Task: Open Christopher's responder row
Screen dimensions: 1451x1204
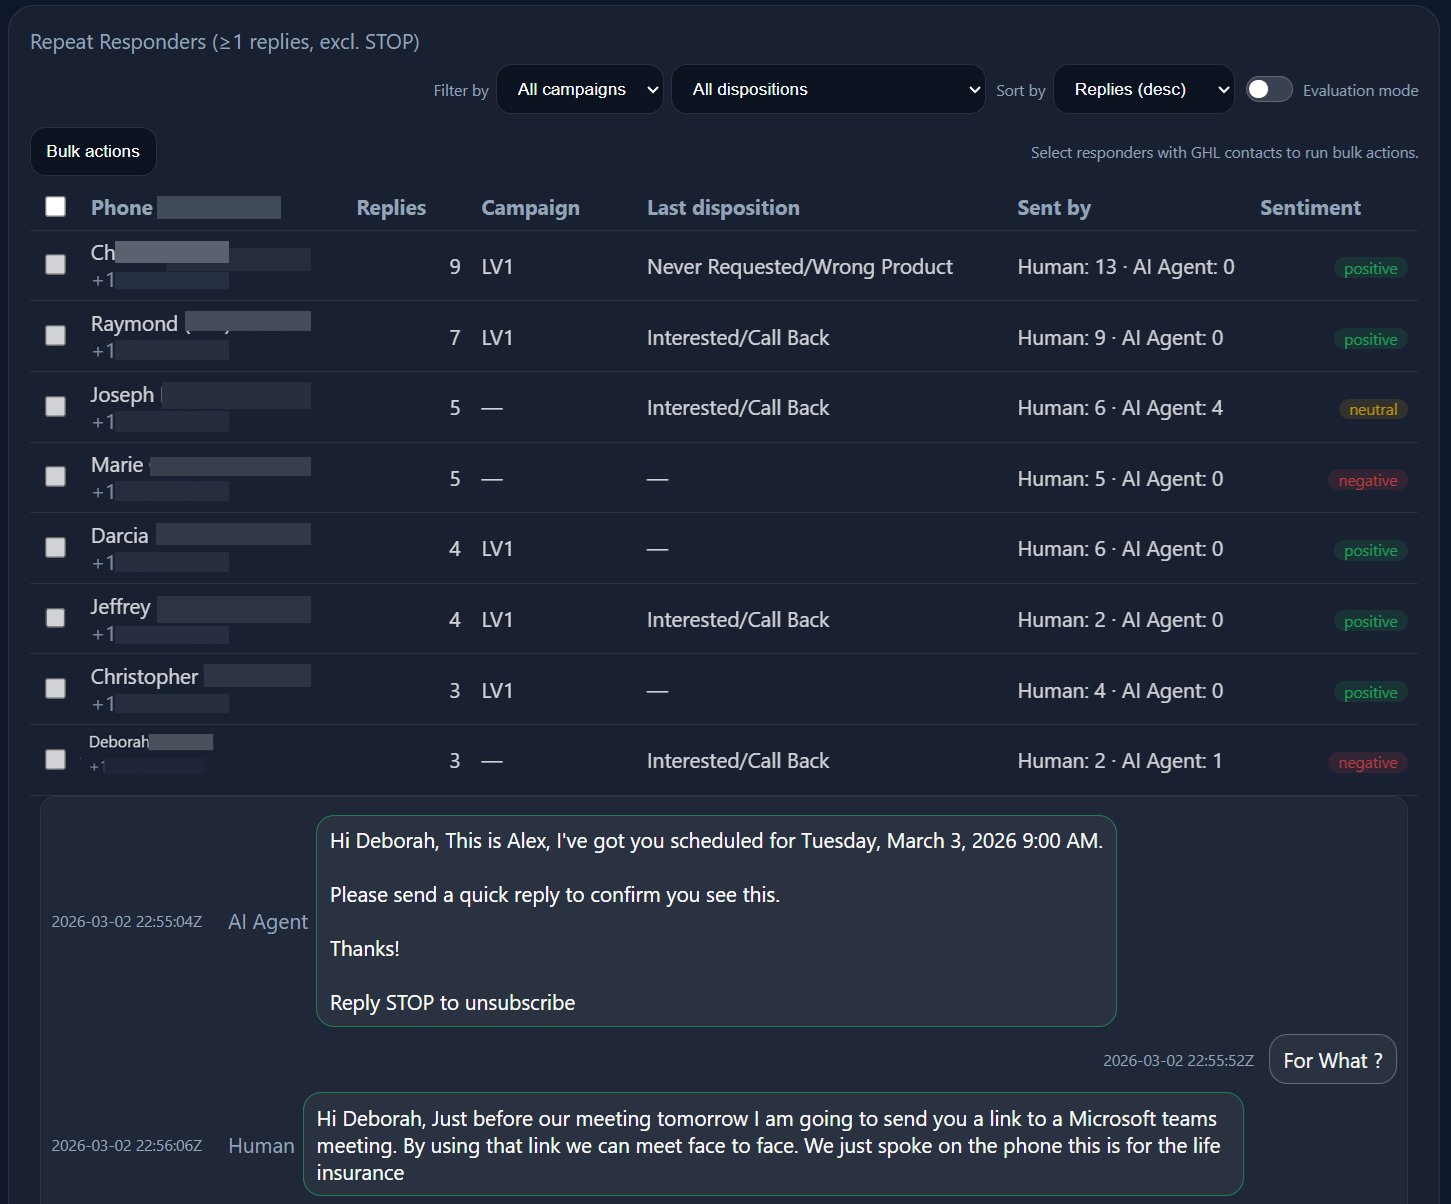Action: [145, 677]
